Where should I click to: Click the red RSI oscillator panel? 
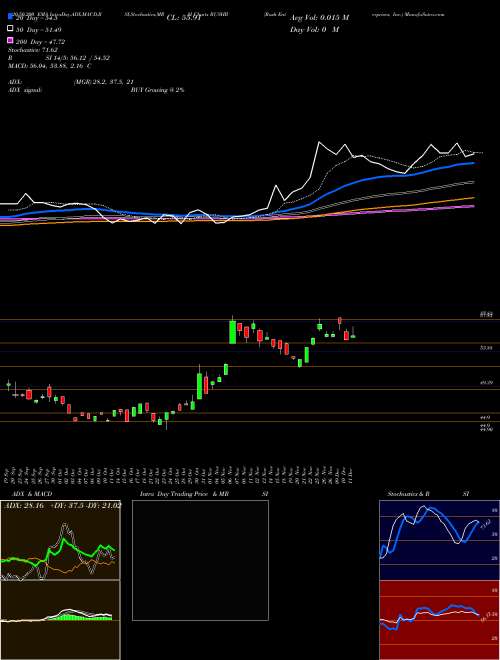click(439, 620)
